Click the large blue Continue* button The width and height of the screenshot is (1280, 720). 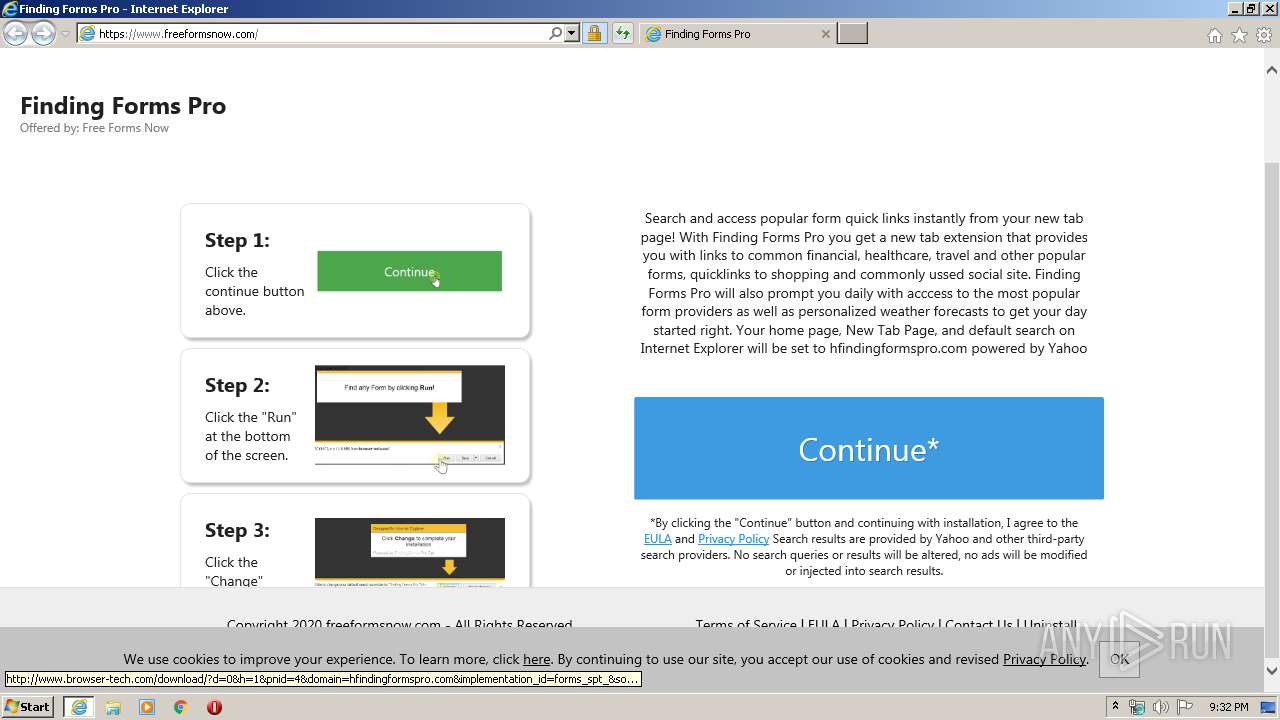[868, 448]
